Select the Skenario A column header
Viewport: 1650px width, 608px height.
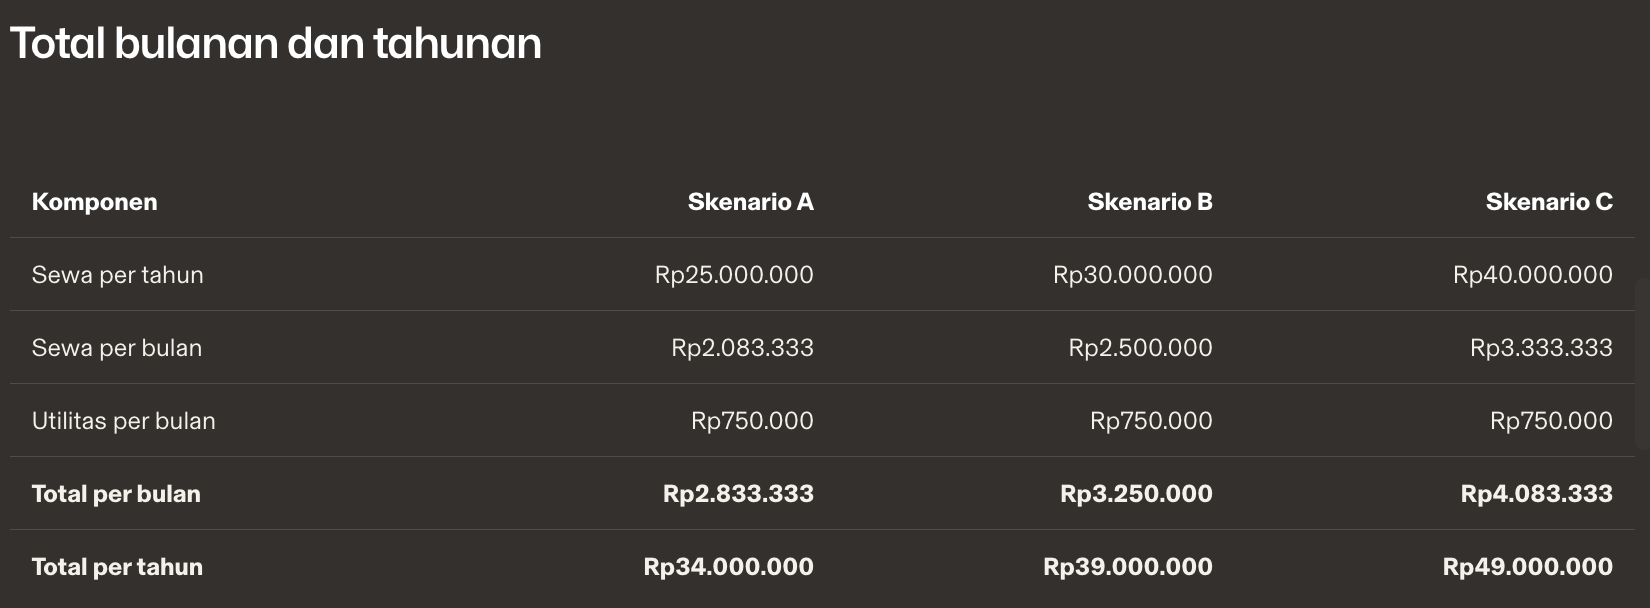coord(750,202)
